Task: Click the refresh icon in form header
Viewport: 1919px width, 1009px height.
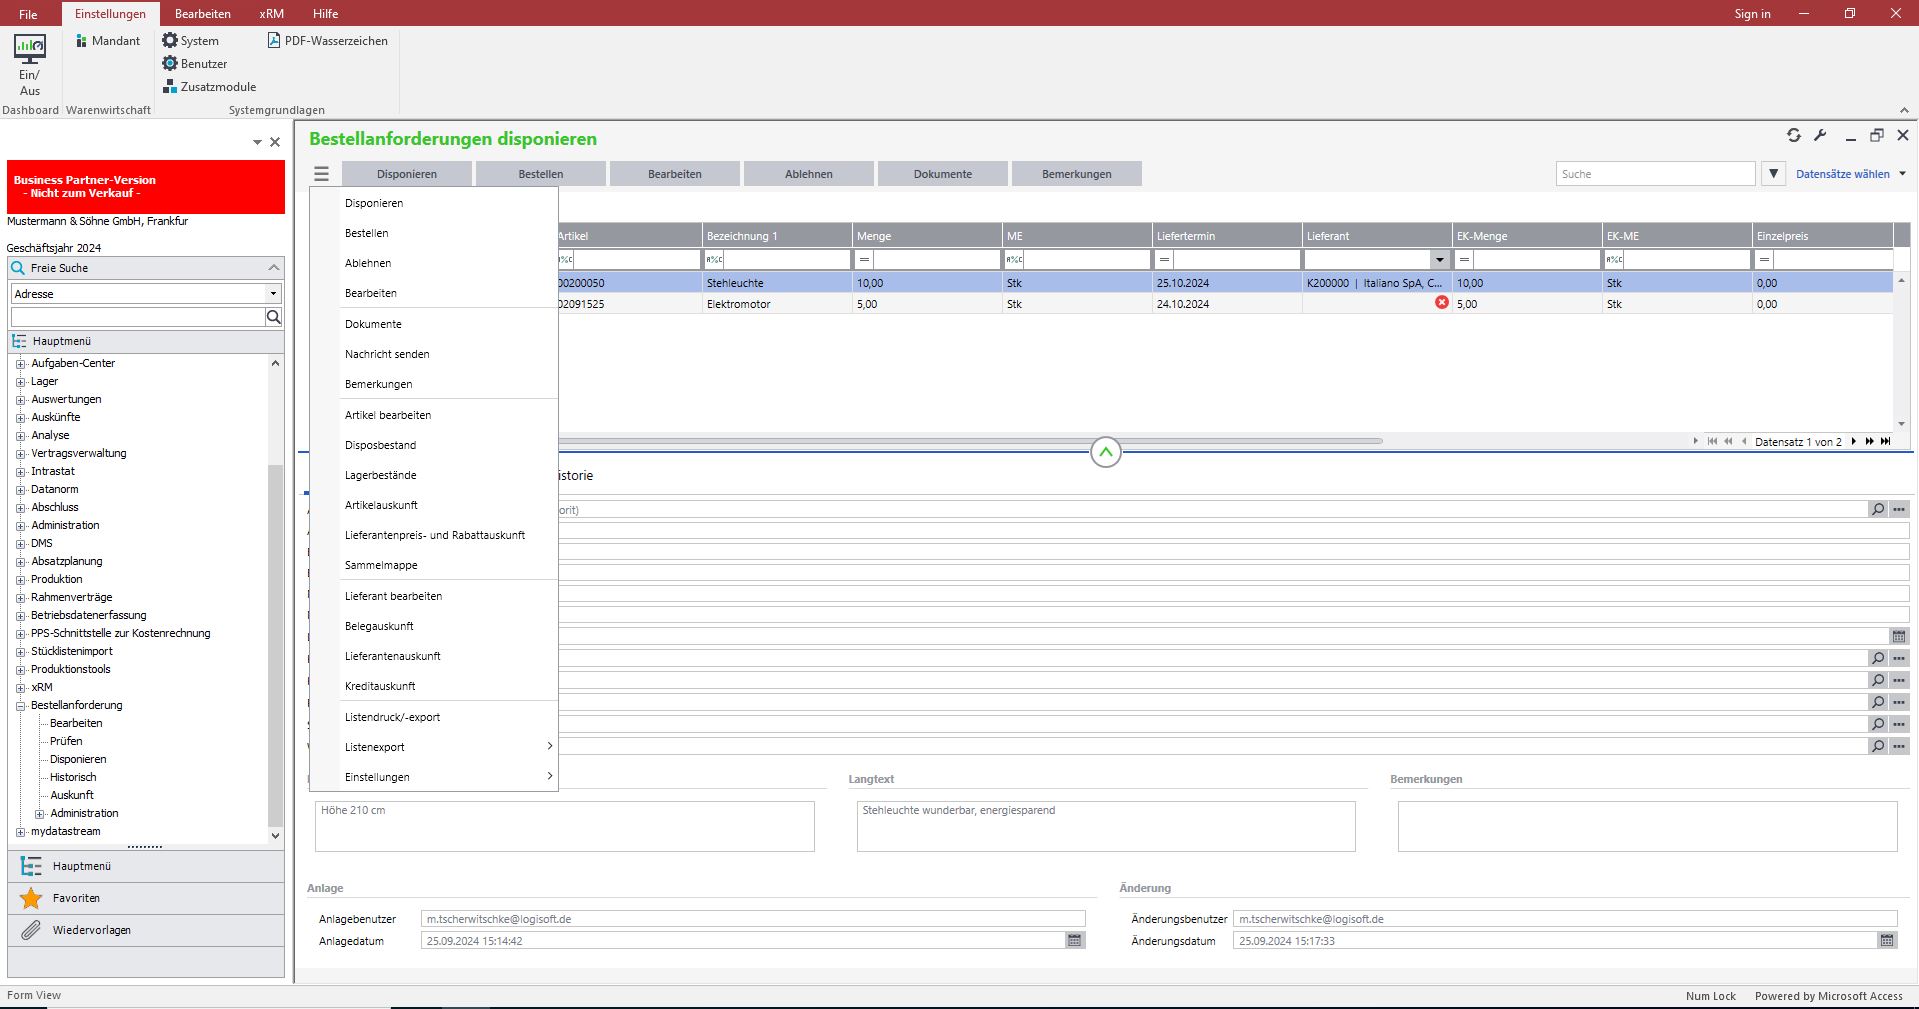Action: click(1794, 135)
